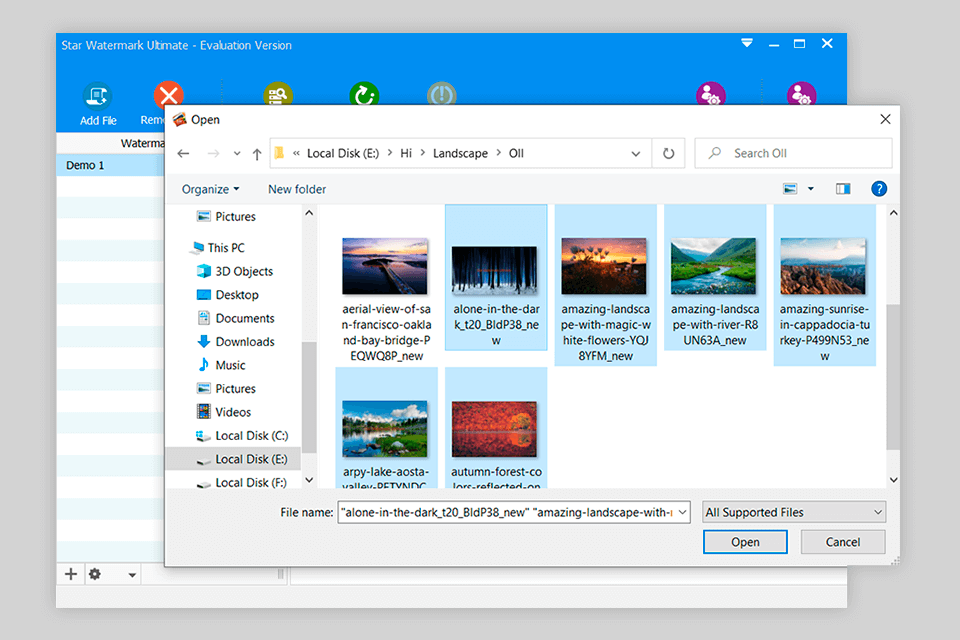Click the file list scroll-down arrow
The image size is (960, 640).
pos(893,480)
